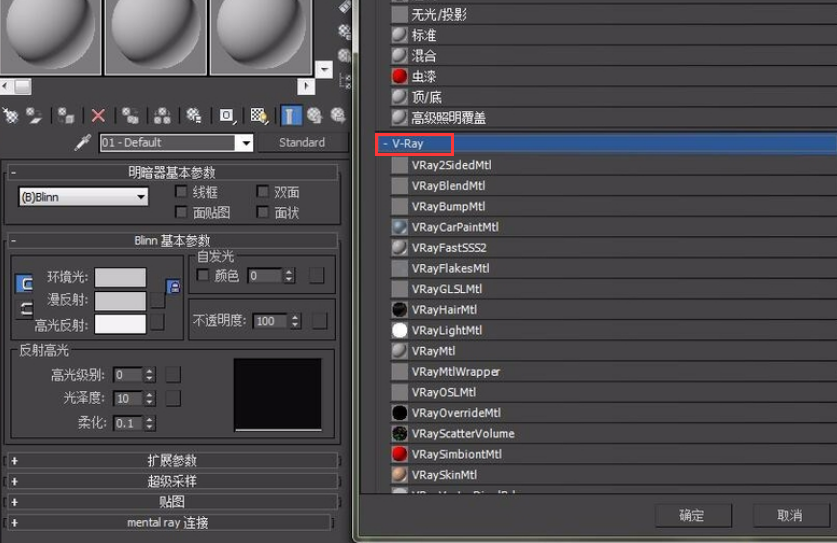Click the Put to Library icon
This screenshot has width=837, height=543.
point(194,115)
